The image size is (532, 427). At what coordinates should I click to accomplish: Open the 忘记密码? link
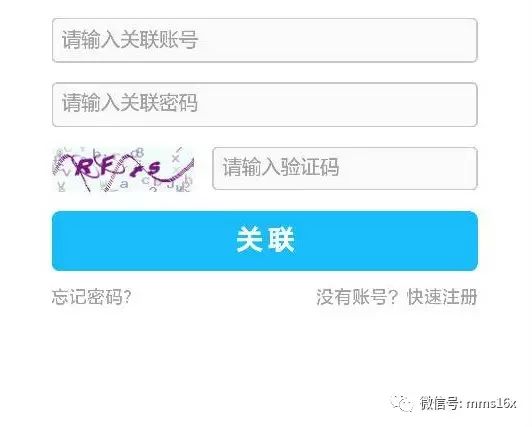click(91, 297)
